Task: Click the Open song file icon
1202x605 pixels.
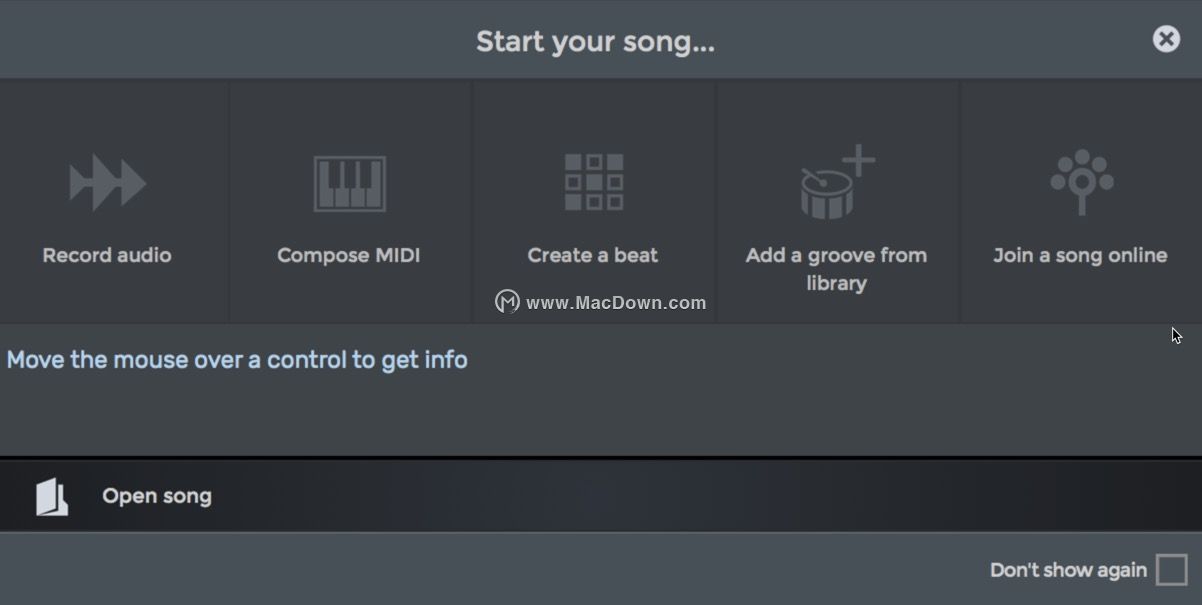Action: 52,496
